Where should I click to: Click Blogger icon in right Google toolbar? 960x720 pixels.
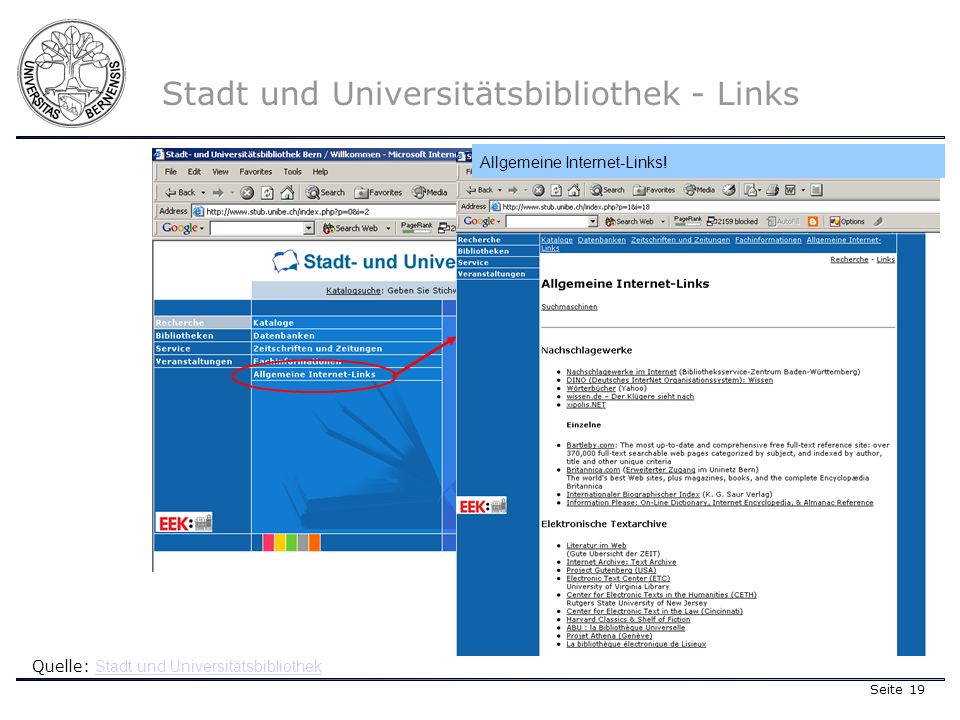point(813,222)
